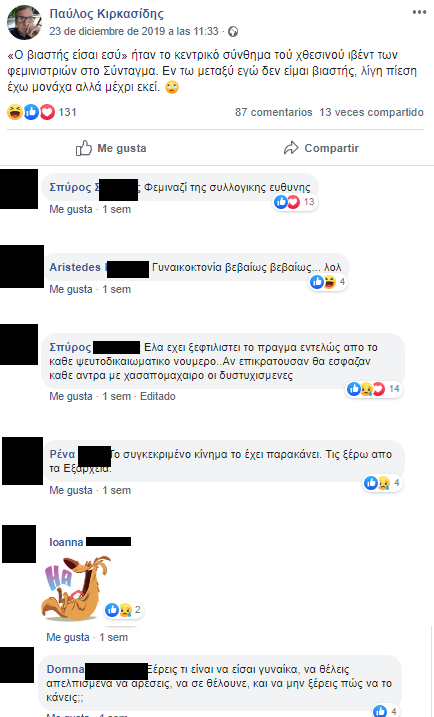
Task: View the 4 reactions on the Aristedes comment
Action: [x=328, y=282]
